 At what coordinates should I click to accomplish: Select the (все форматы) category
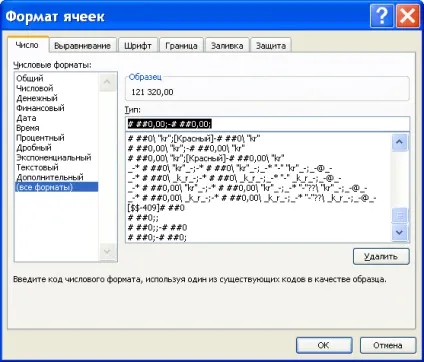[57, 187]
